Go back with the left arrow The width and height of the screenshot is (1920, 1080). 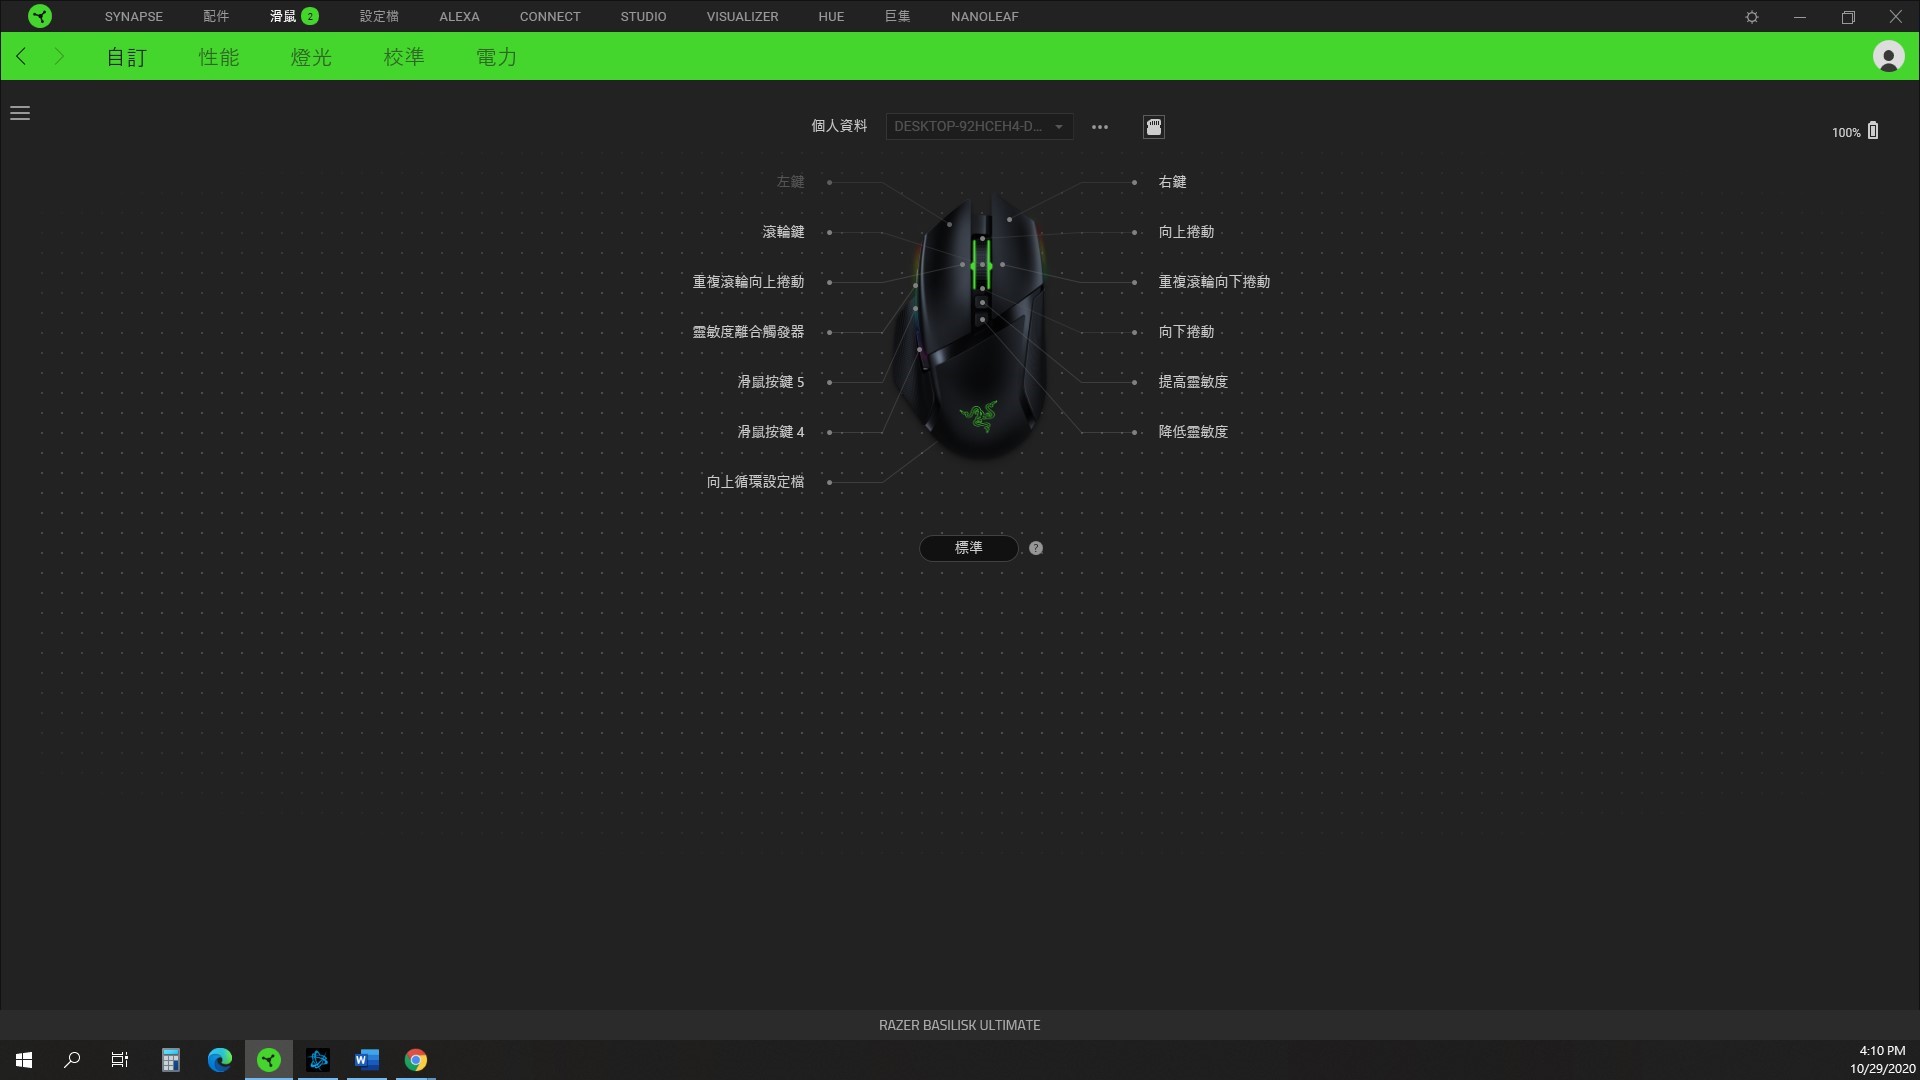pyautogui.click(x=21, y=56)
